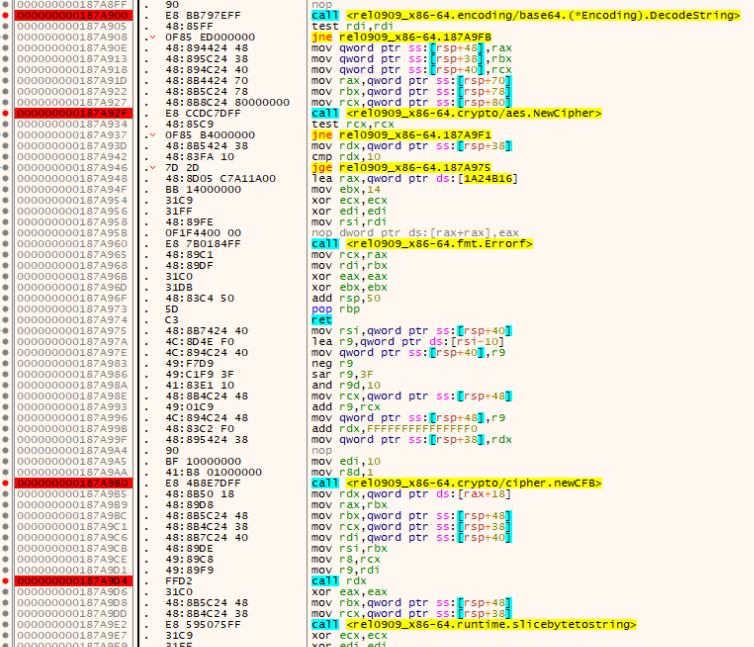
Task: Select the 'mov ebx,14' instruction
Action: click(x=346, y=190)
